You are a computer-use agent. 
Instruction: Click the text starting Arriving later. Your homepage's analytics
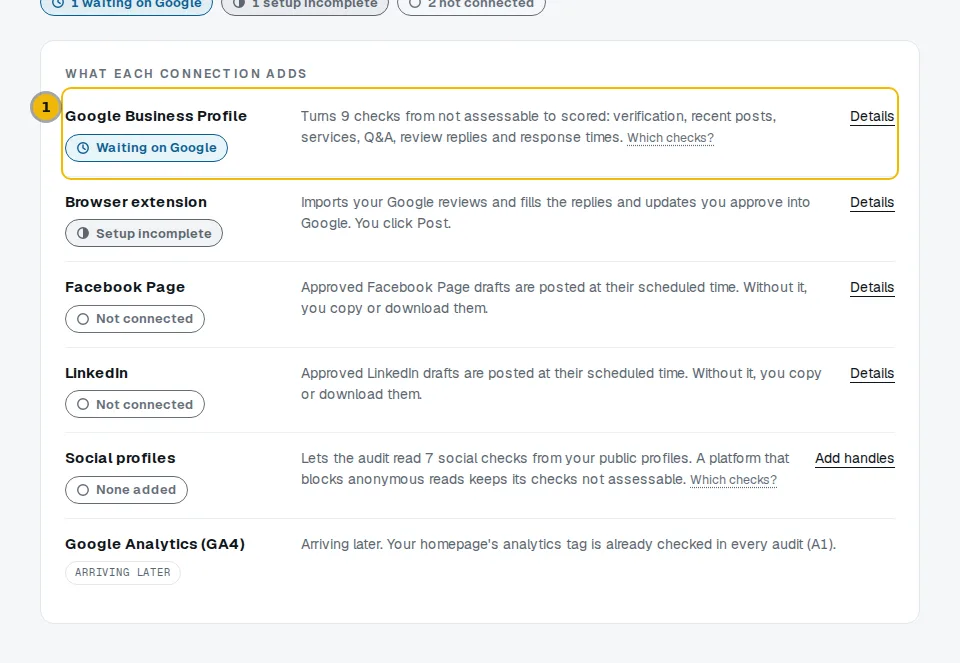(568, 544)
